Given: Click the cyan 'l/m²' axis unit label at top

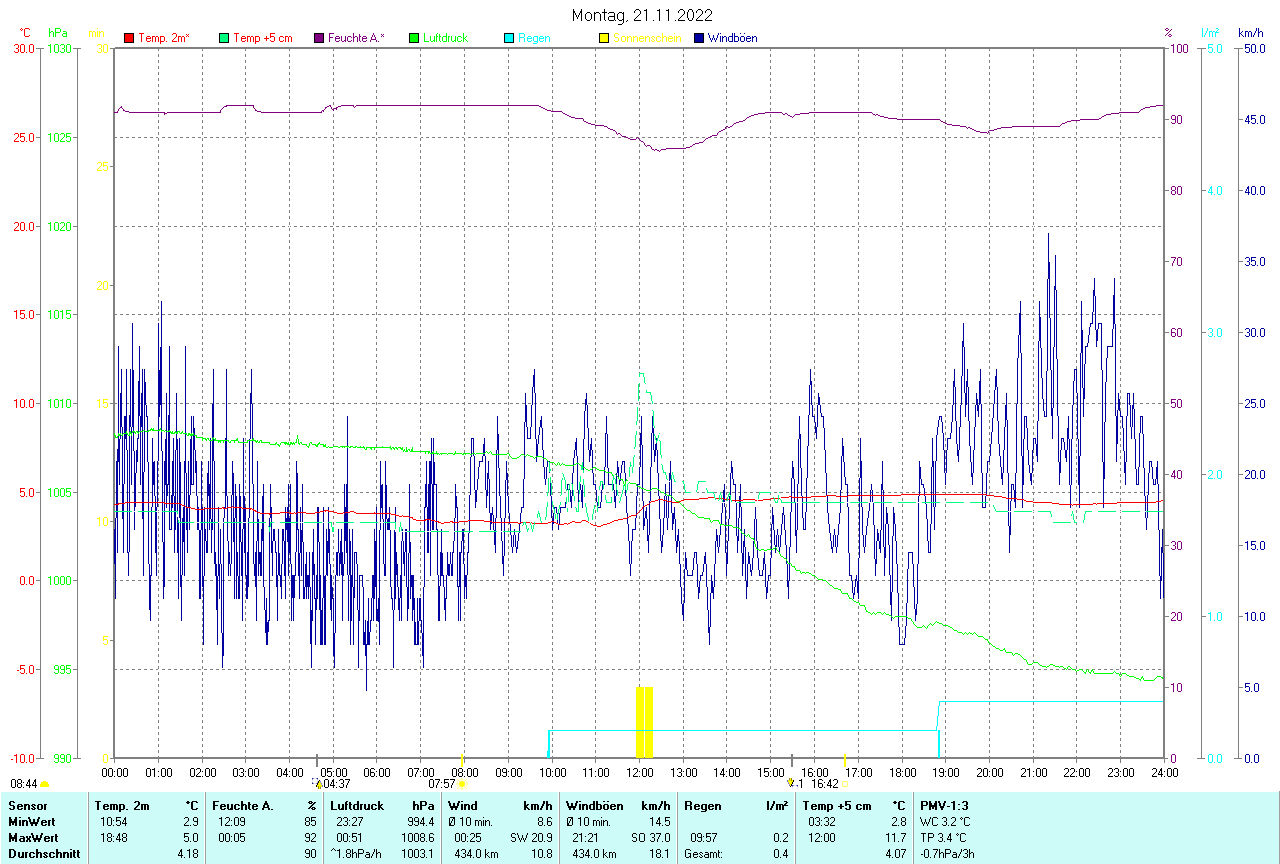Looking at the screenshot, I should pyautogui.click(x=1210, y=33).
